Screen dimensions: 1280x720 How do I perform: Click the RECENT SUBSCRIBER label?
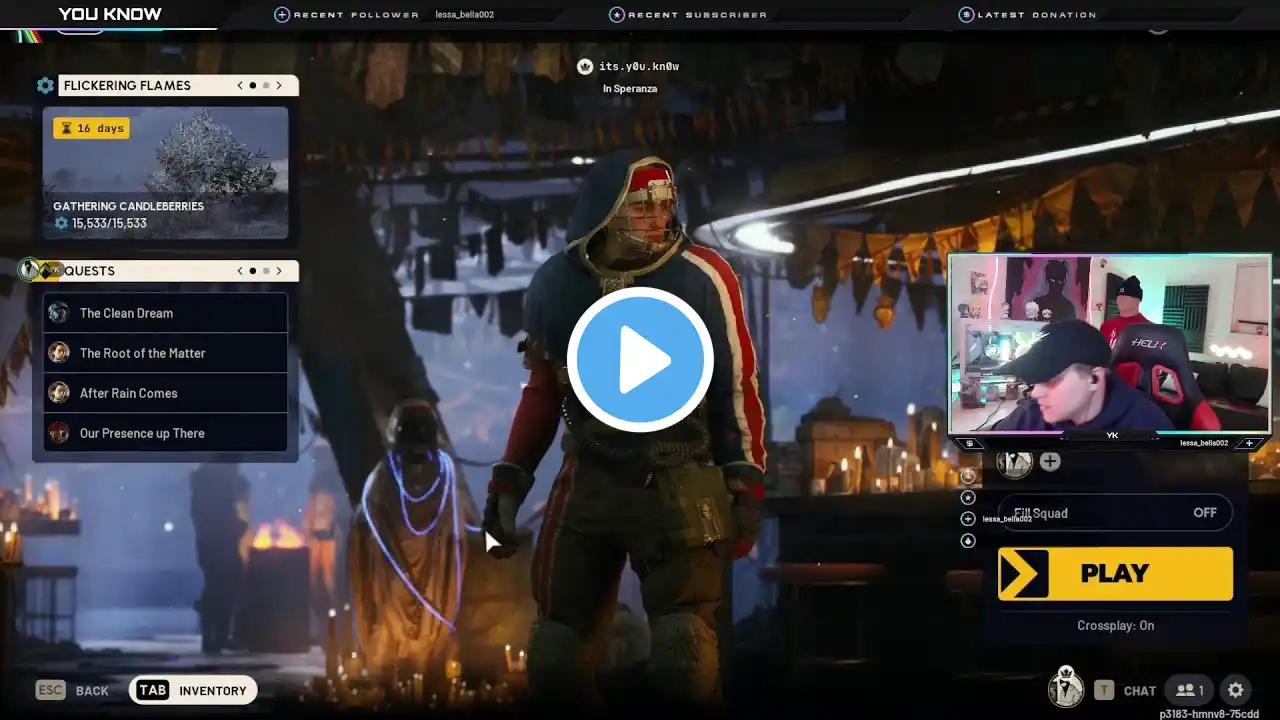pos(698,15)
